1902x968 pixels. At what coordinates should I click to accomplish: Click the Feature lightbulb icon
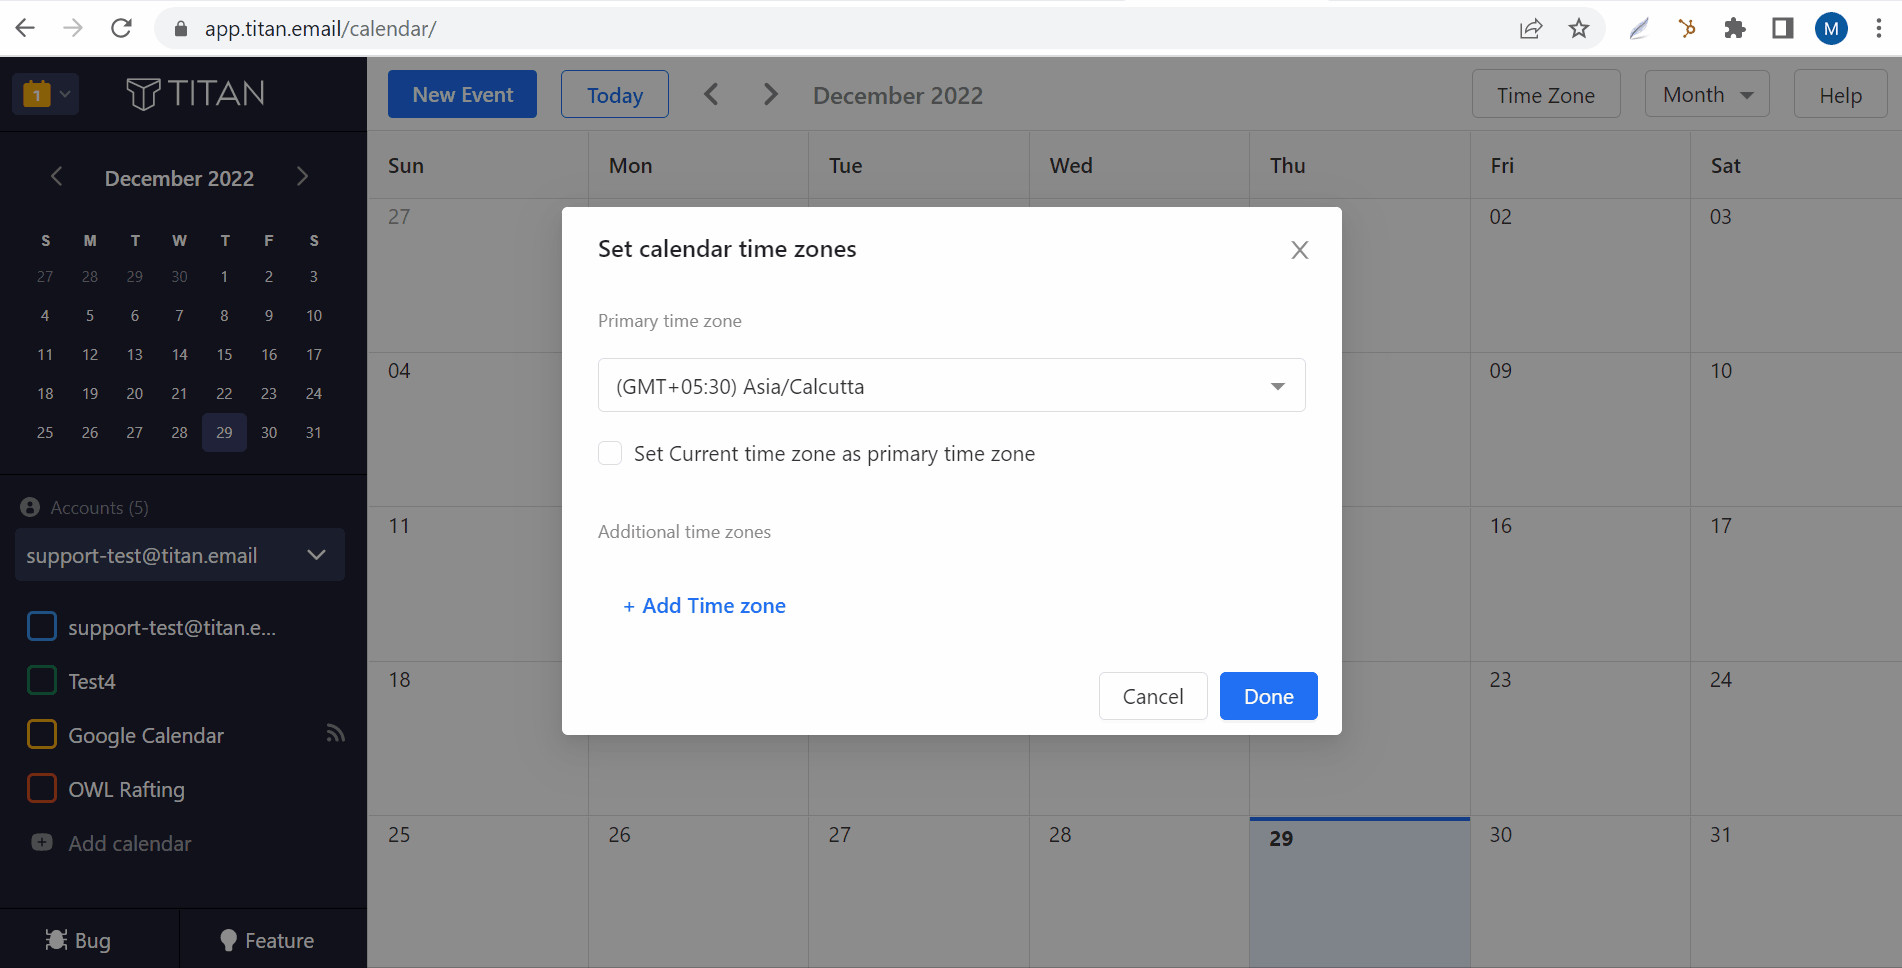point(228,940)
